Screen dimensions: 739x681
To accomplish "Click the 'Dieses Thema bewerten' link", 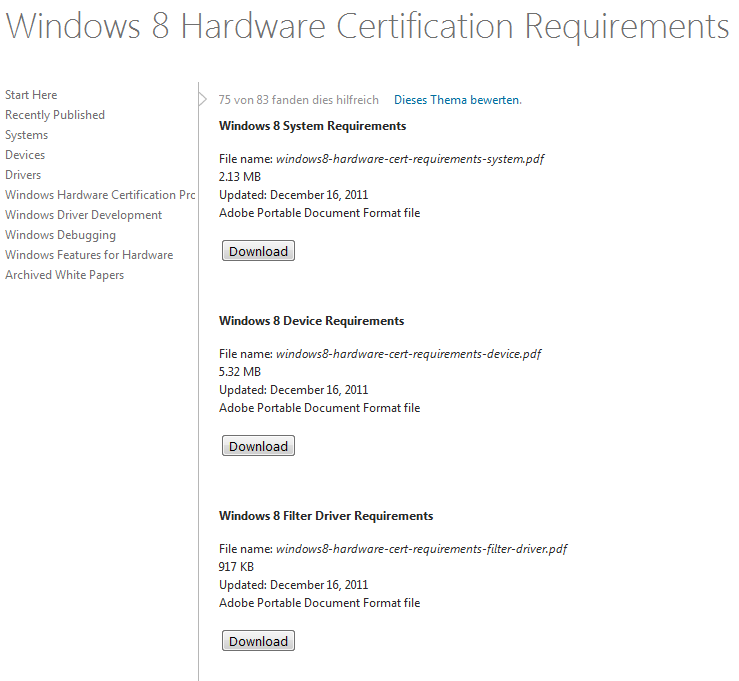I will (x=457, y=100).
